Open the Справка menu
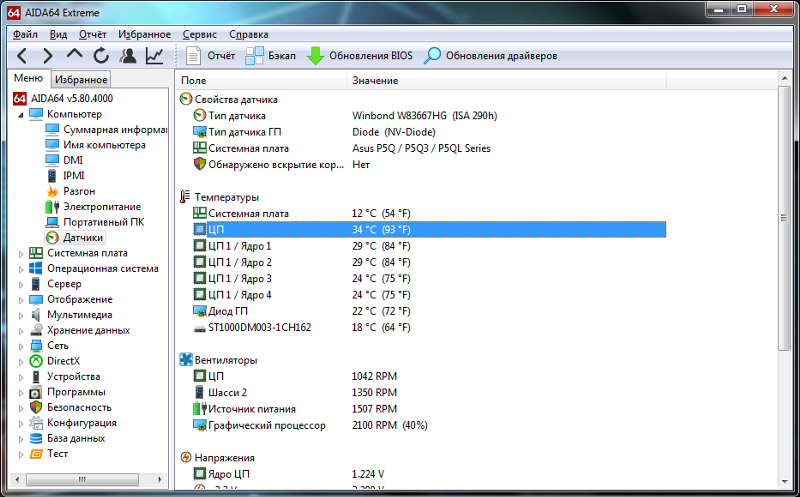 248,34
